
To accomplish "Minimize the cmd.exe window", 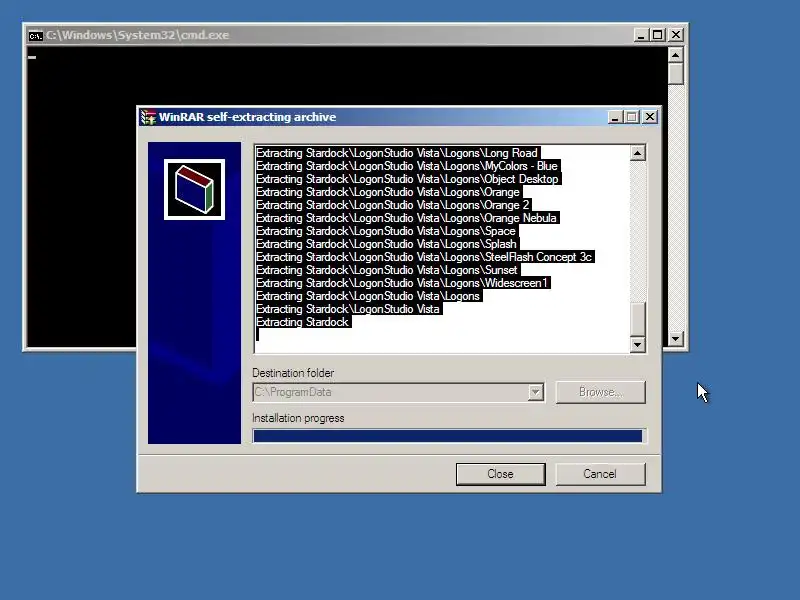I will click(x=641, y=35).
